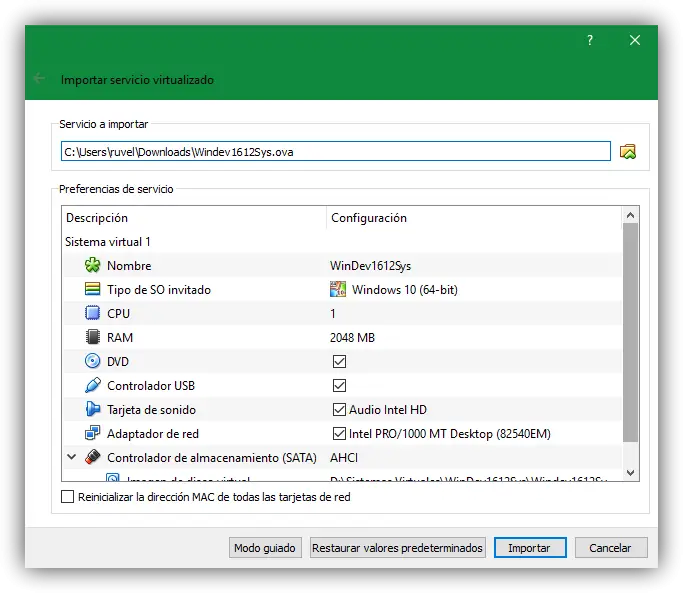Click the Tarjeta de sonido icon
Screen dimensions: 683x593
[92, 409]
